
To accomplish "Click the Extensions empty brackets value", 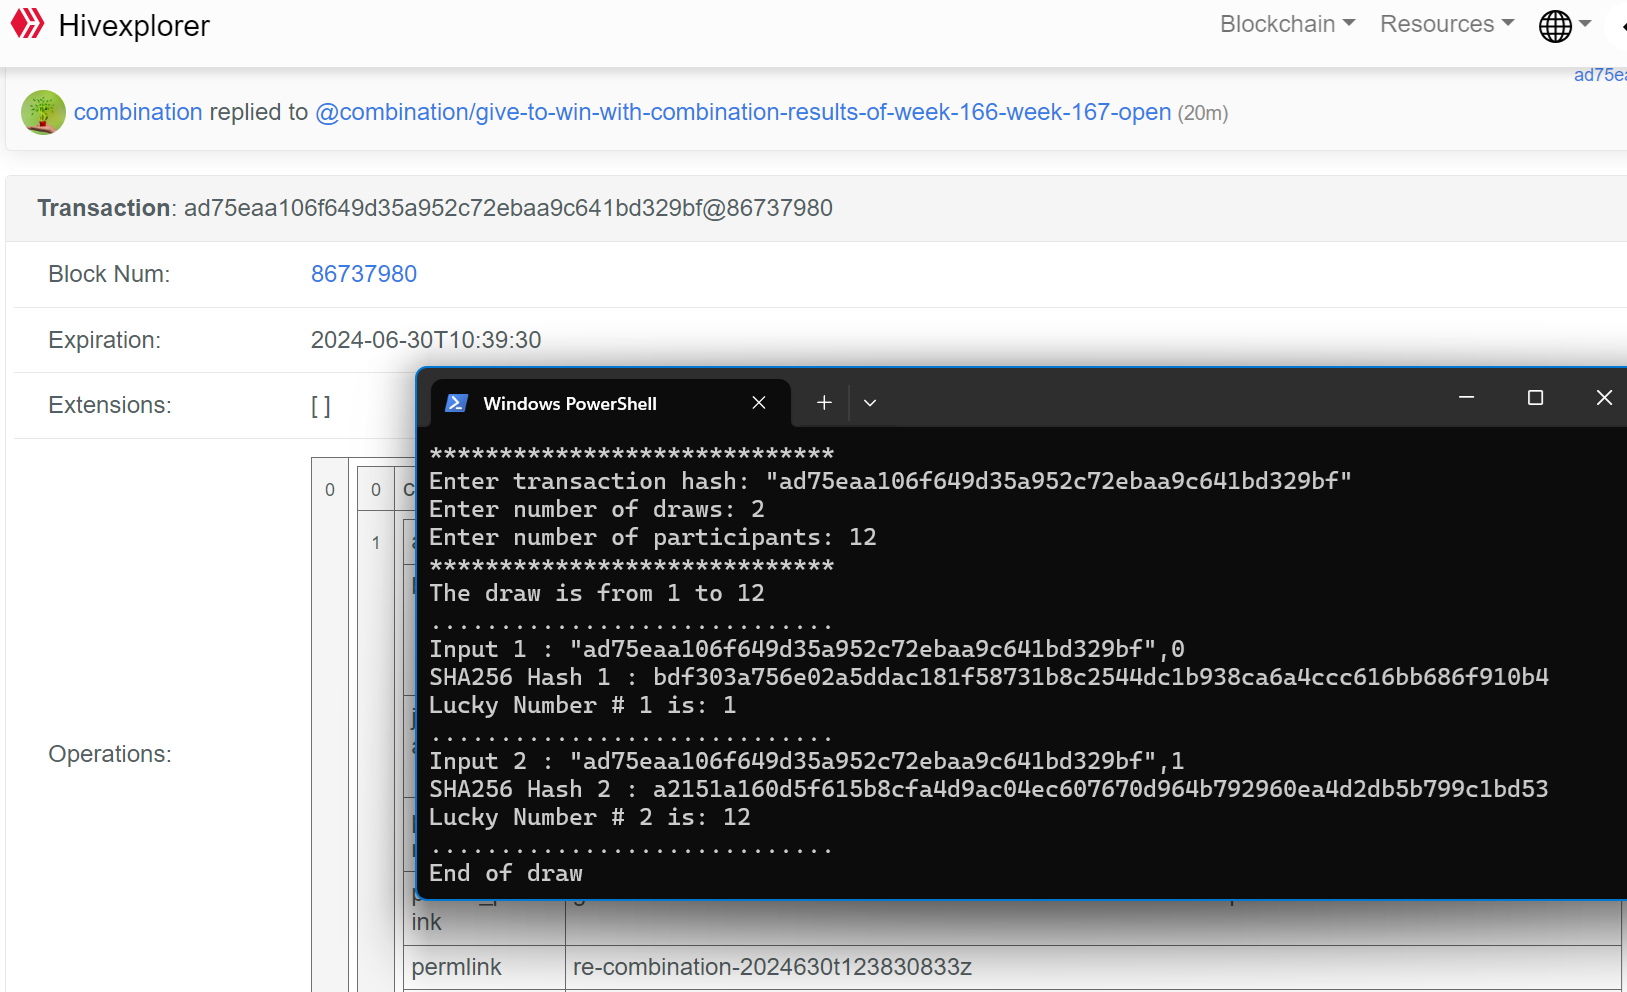I will click(x=321, y=405).
